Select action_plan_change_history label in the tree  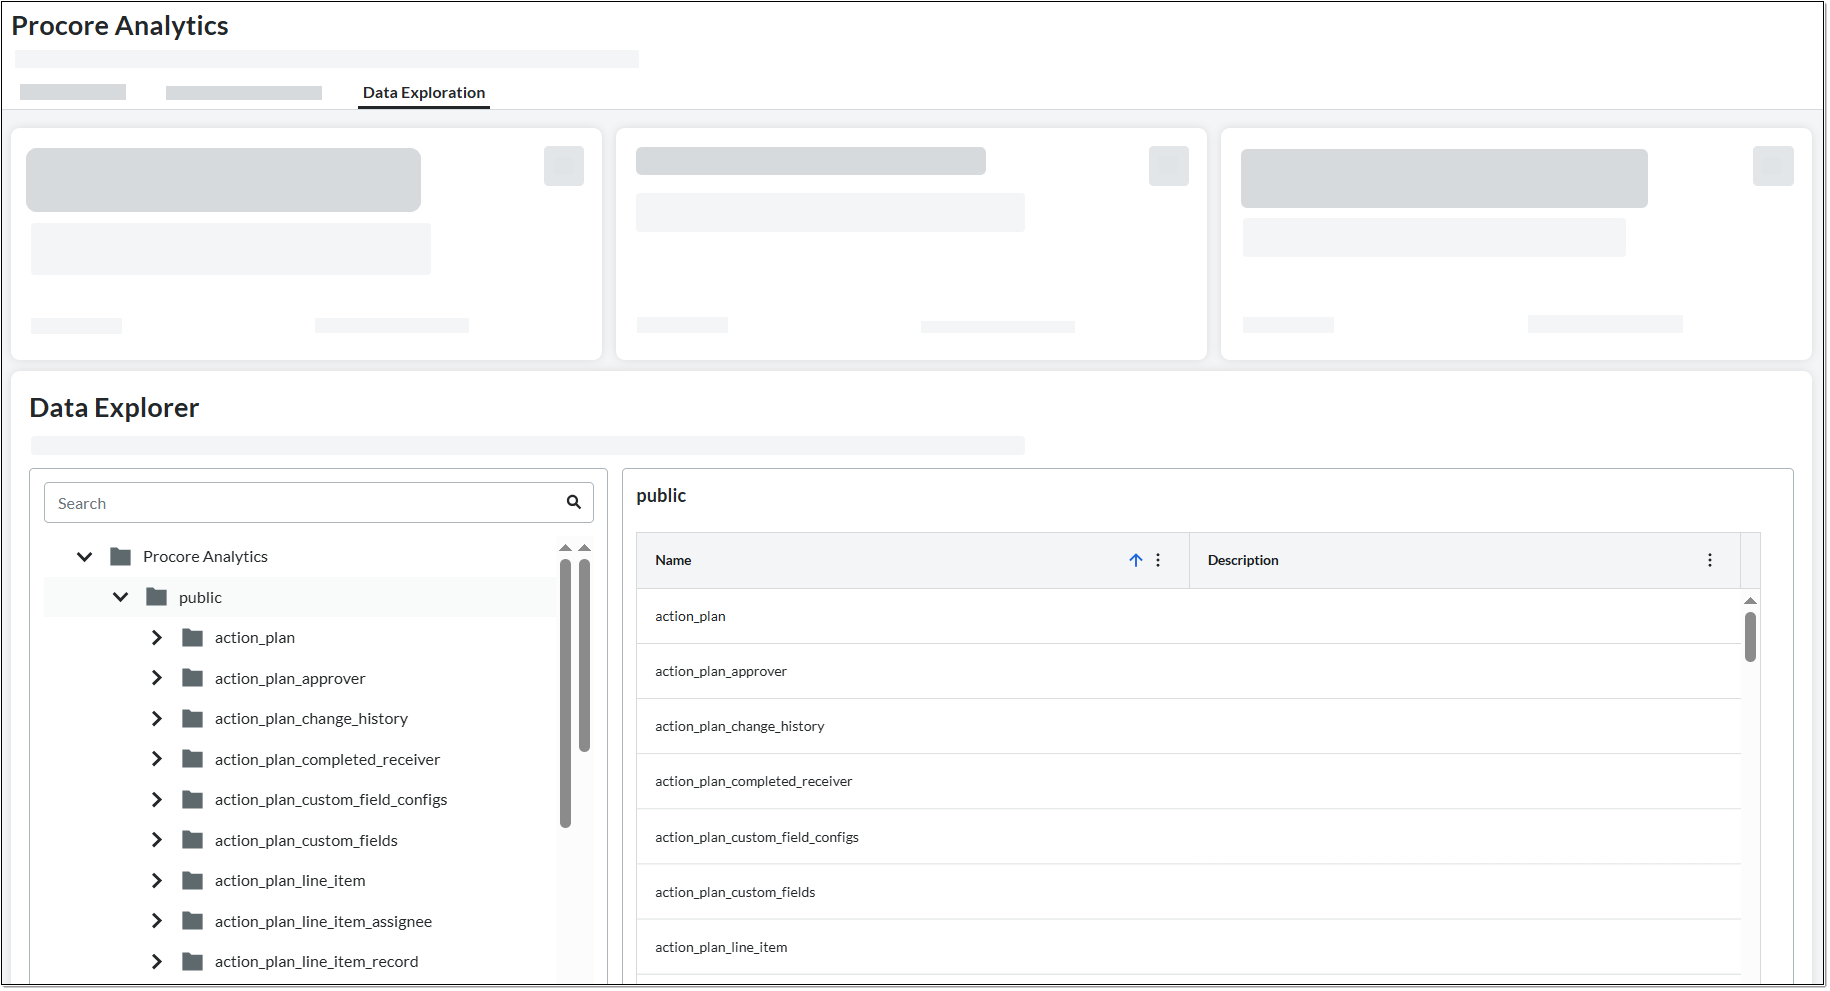click(x=311, y=719)
